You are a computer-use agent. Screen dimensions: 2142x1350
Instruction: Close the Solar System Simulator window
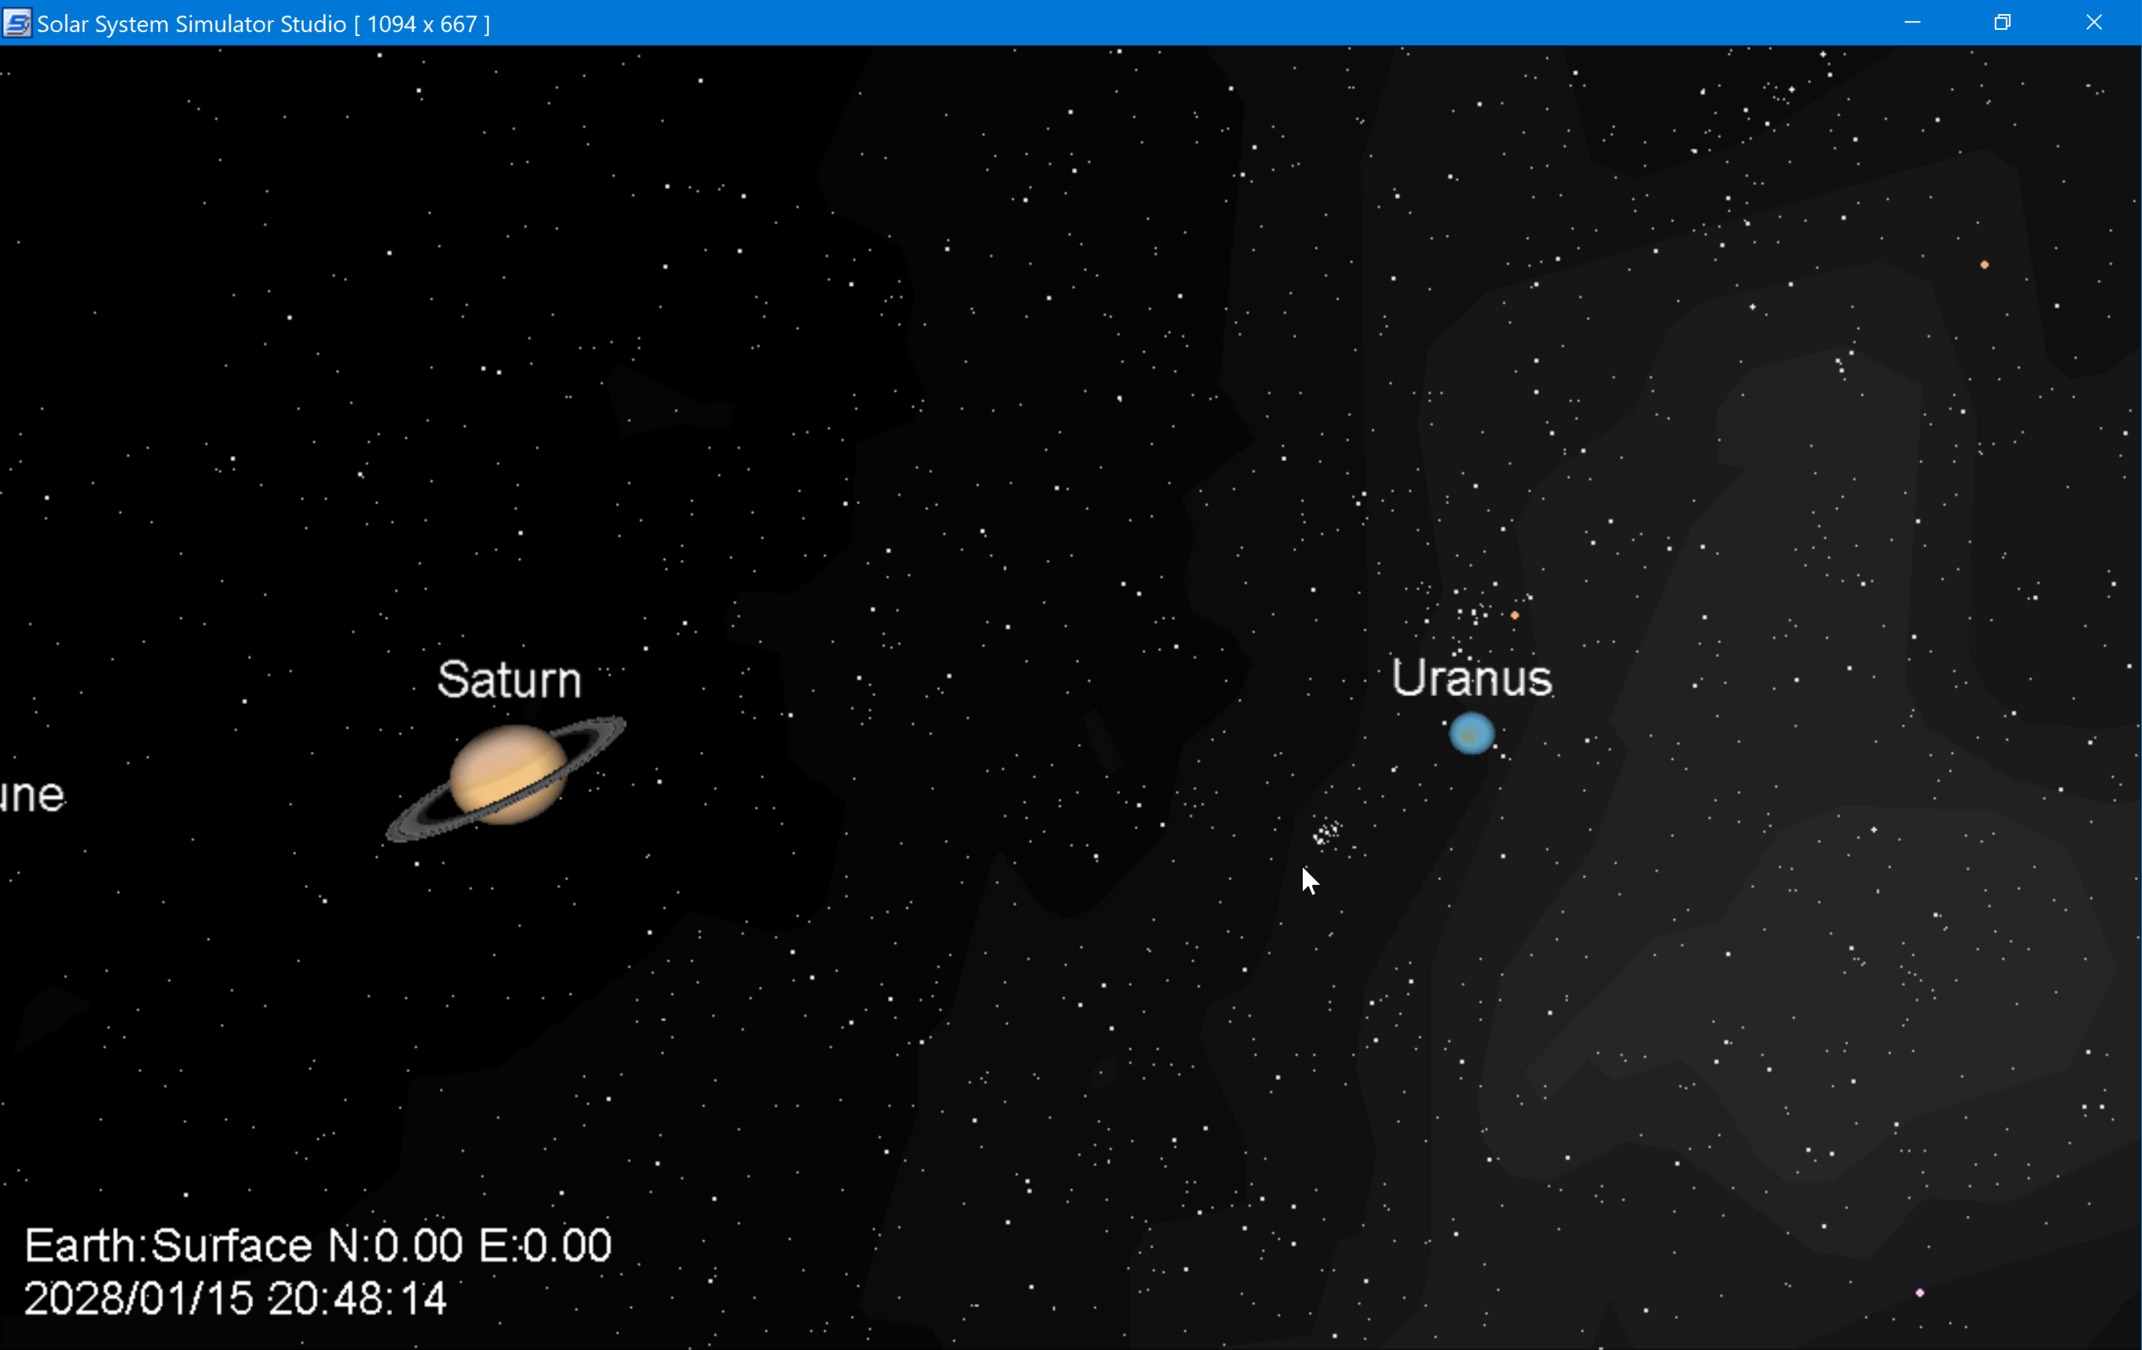click(x=2094, y=23)
